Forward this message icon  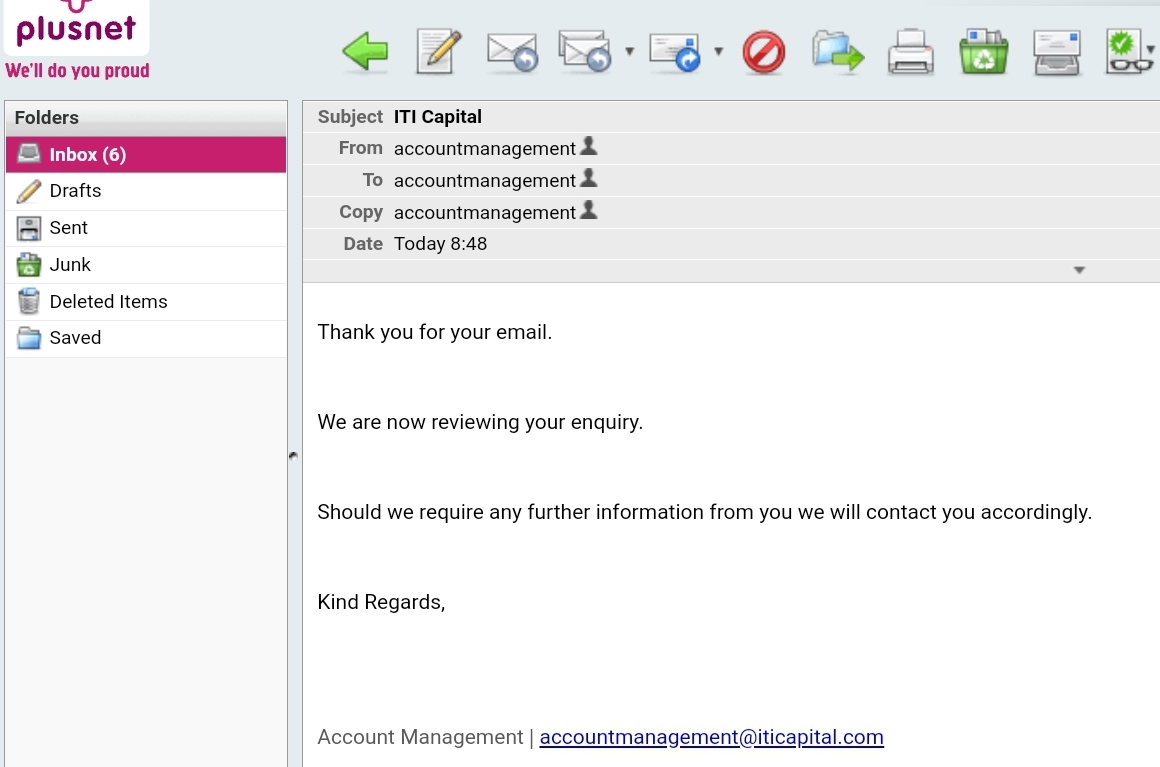click(x=675, y=52)
